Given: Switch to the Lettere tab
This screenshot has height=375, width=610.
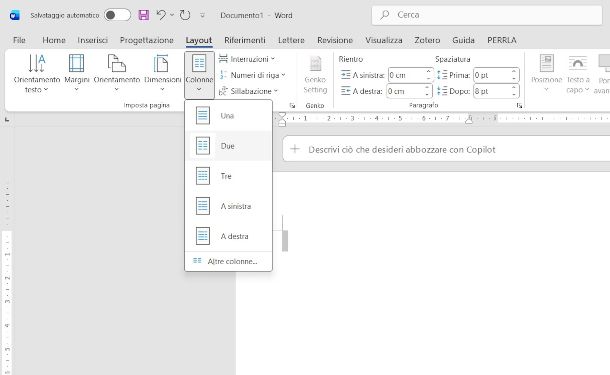Looking at the screenshot, I should point(291,40).
